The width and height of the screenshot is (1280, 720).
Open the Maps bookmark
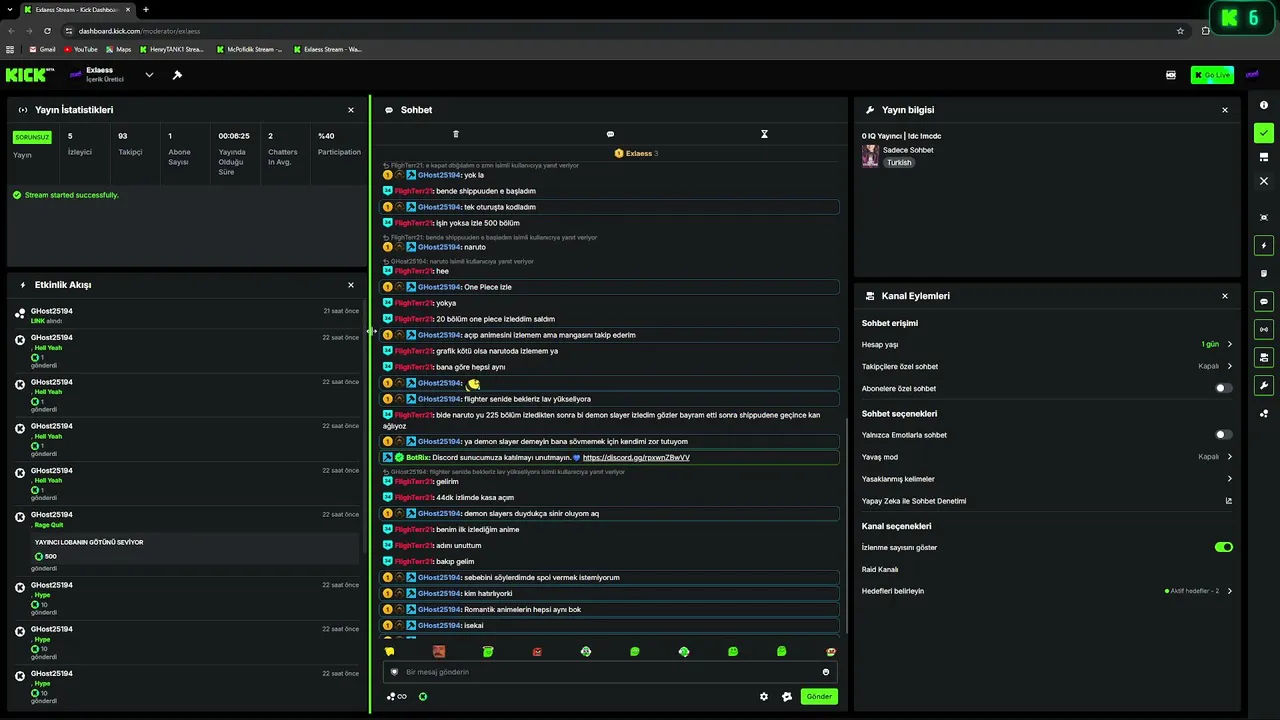point(118,49)
